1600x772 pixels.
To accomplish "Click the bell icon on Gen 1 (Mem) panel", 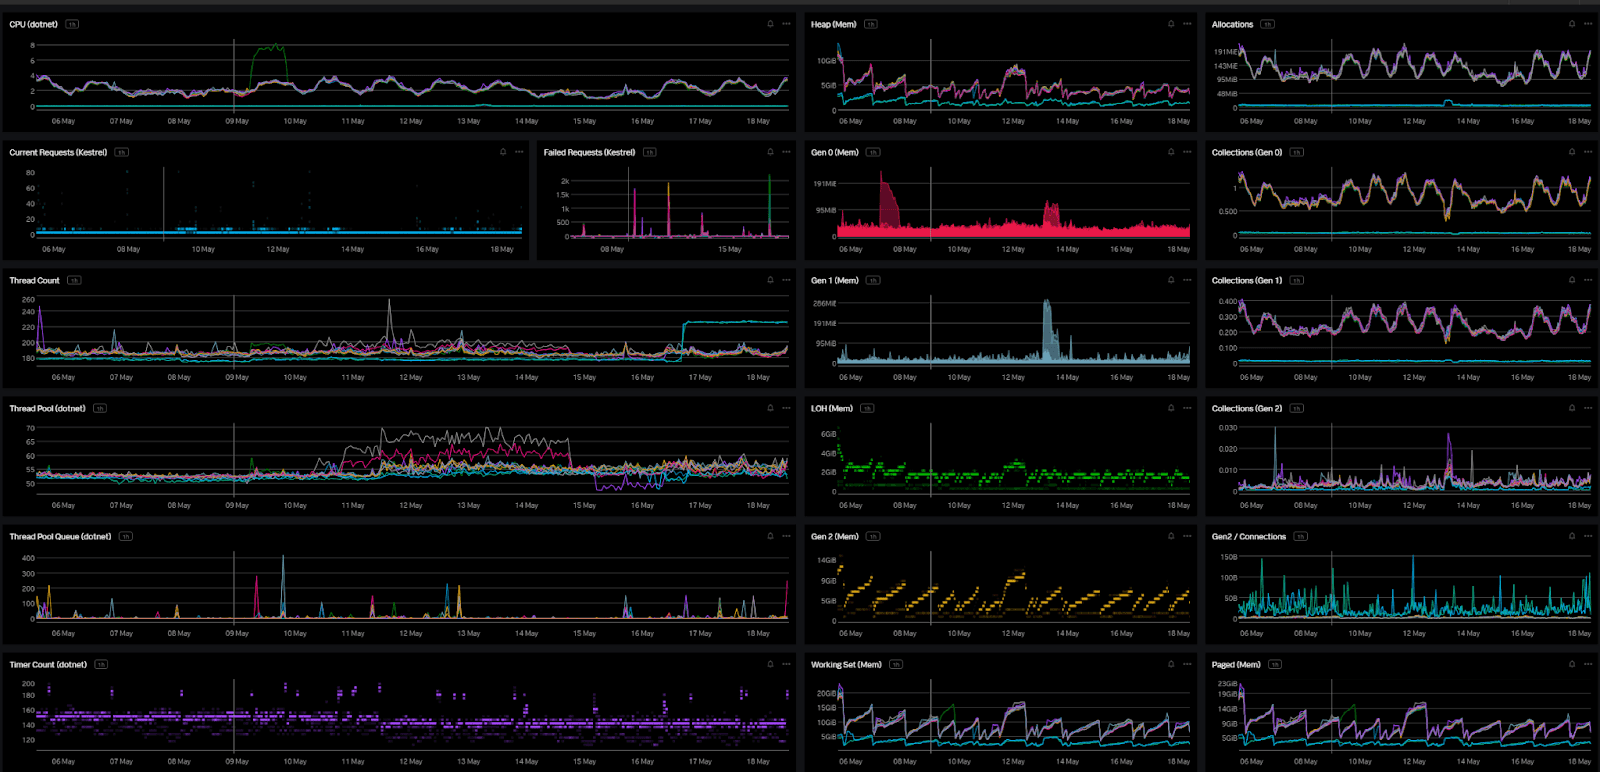I will point(1171,280).
